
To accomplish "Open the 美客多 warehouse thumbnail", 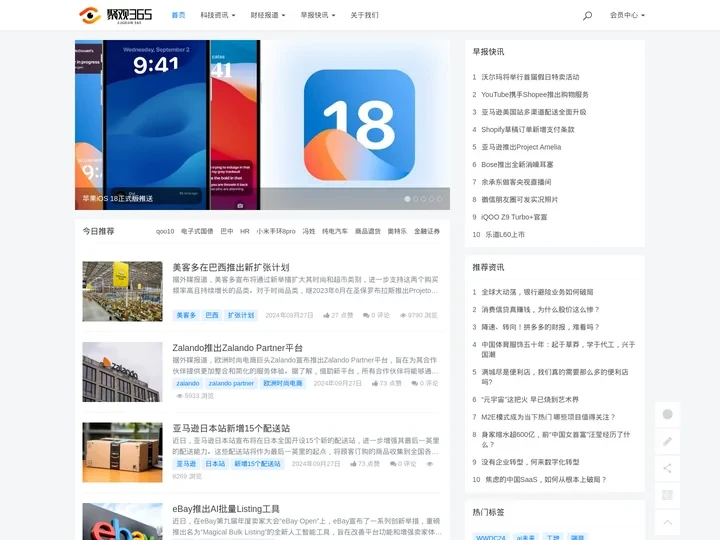I will click(123, 291).
